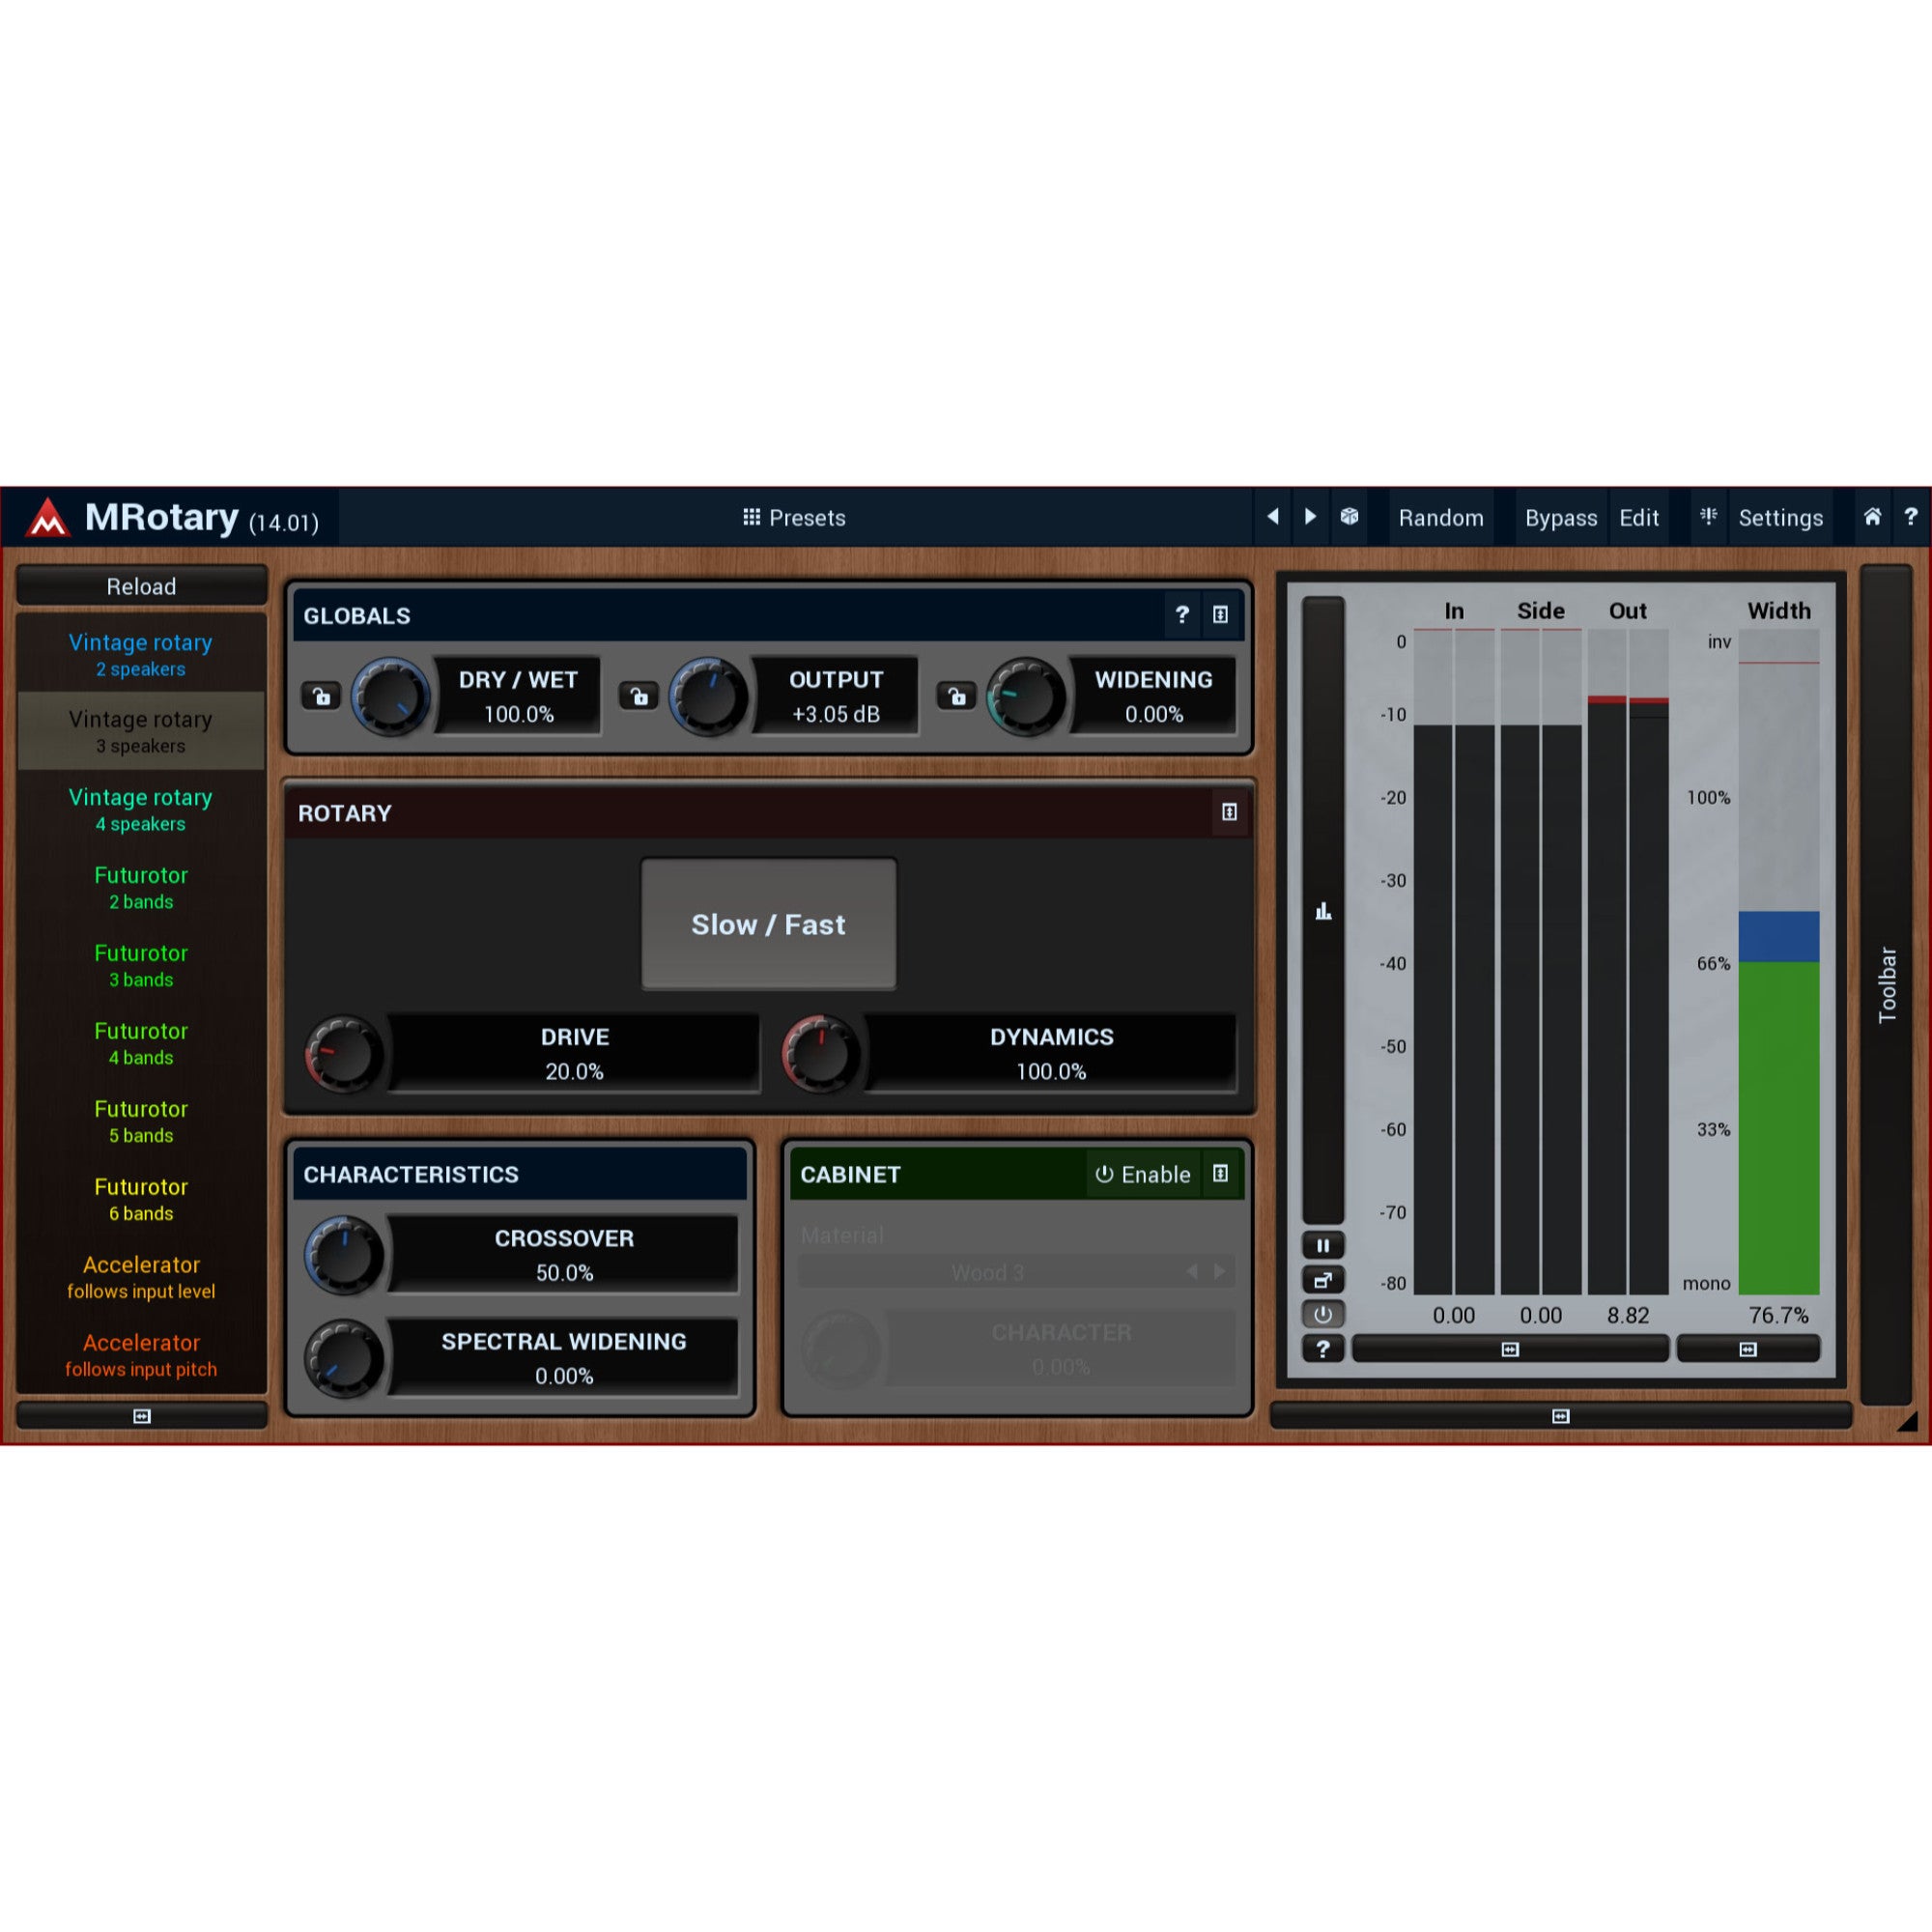Select Futurotor 4 bands preset
The image size is (1932, 1932).
tap(141, 1043)
